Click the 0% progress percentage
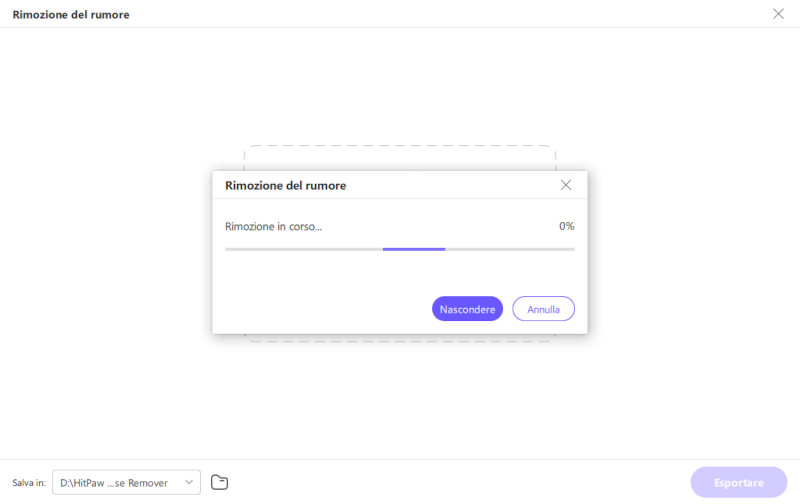 pos(566,226)
